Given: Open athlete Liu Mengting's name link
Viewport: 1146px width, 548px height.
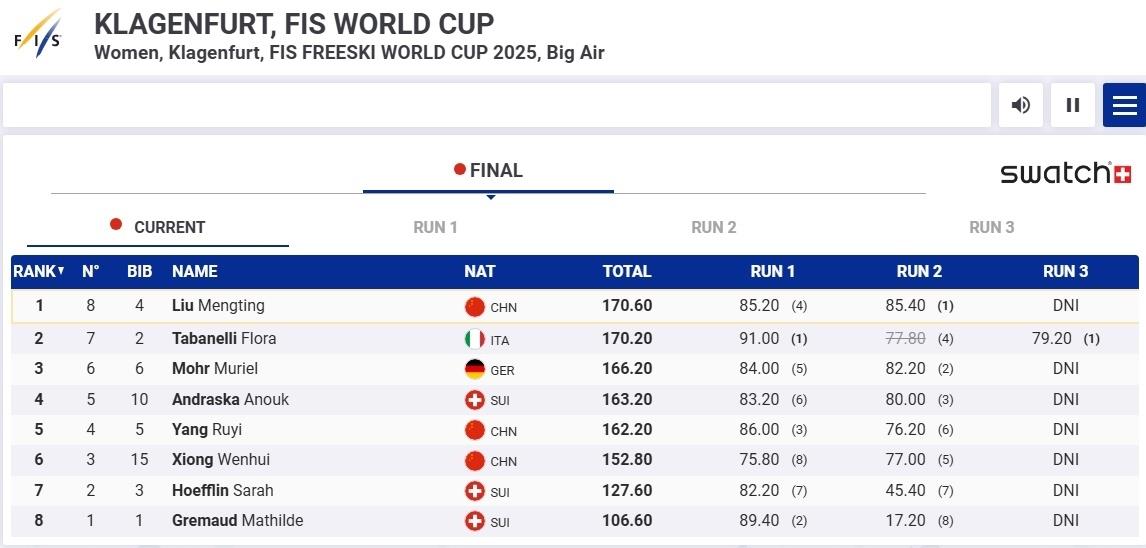Looking at the screenshot, I should pos(218,306).
